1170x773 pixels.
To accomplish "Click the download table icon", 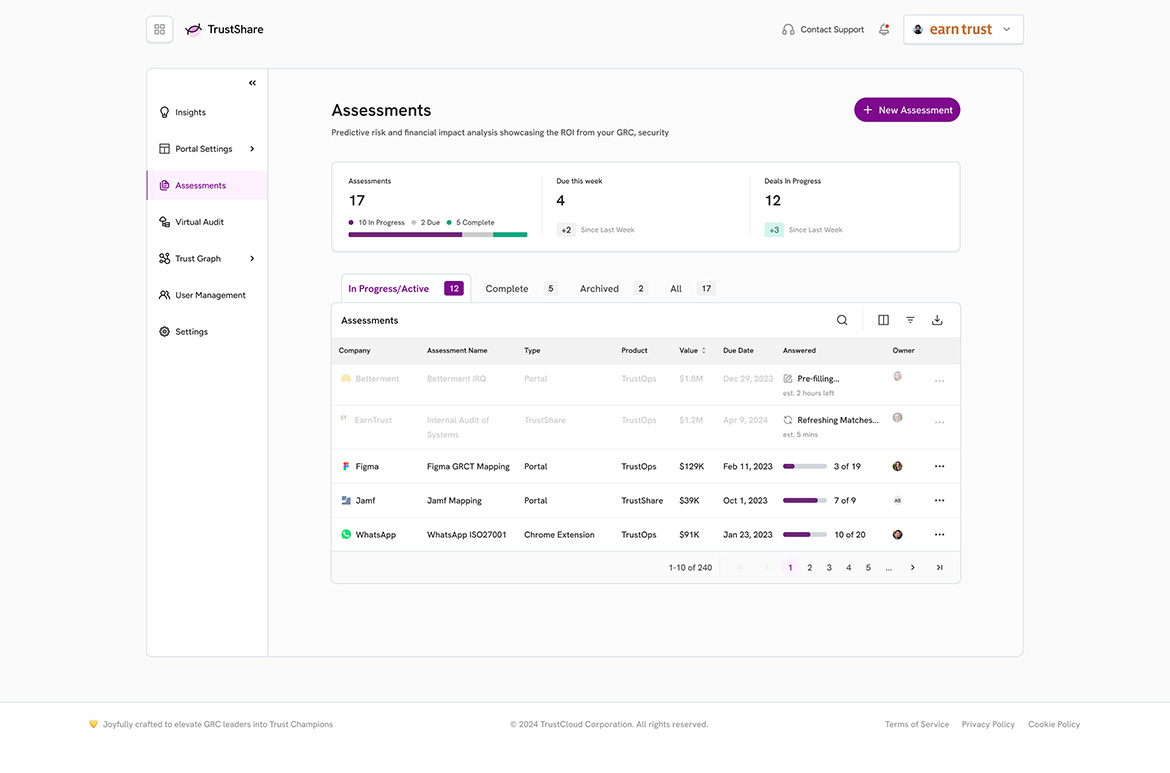I will coord(937,320).
